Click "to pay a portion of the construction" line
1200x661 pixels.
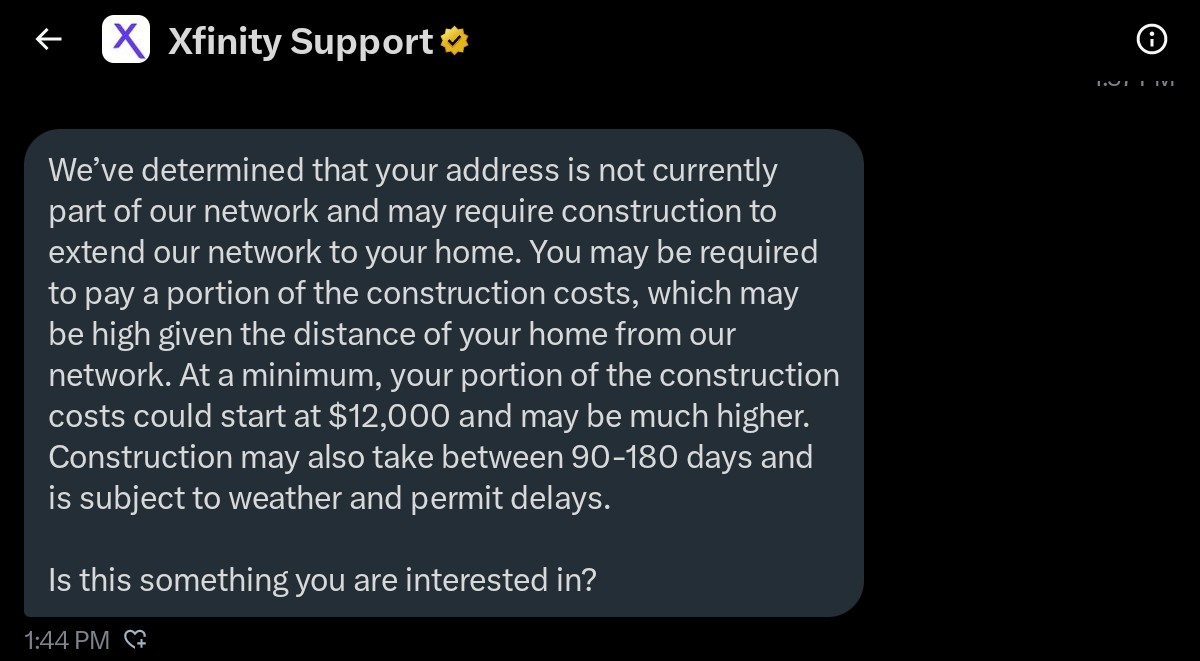pyautogui.click(x=423, y=293)
